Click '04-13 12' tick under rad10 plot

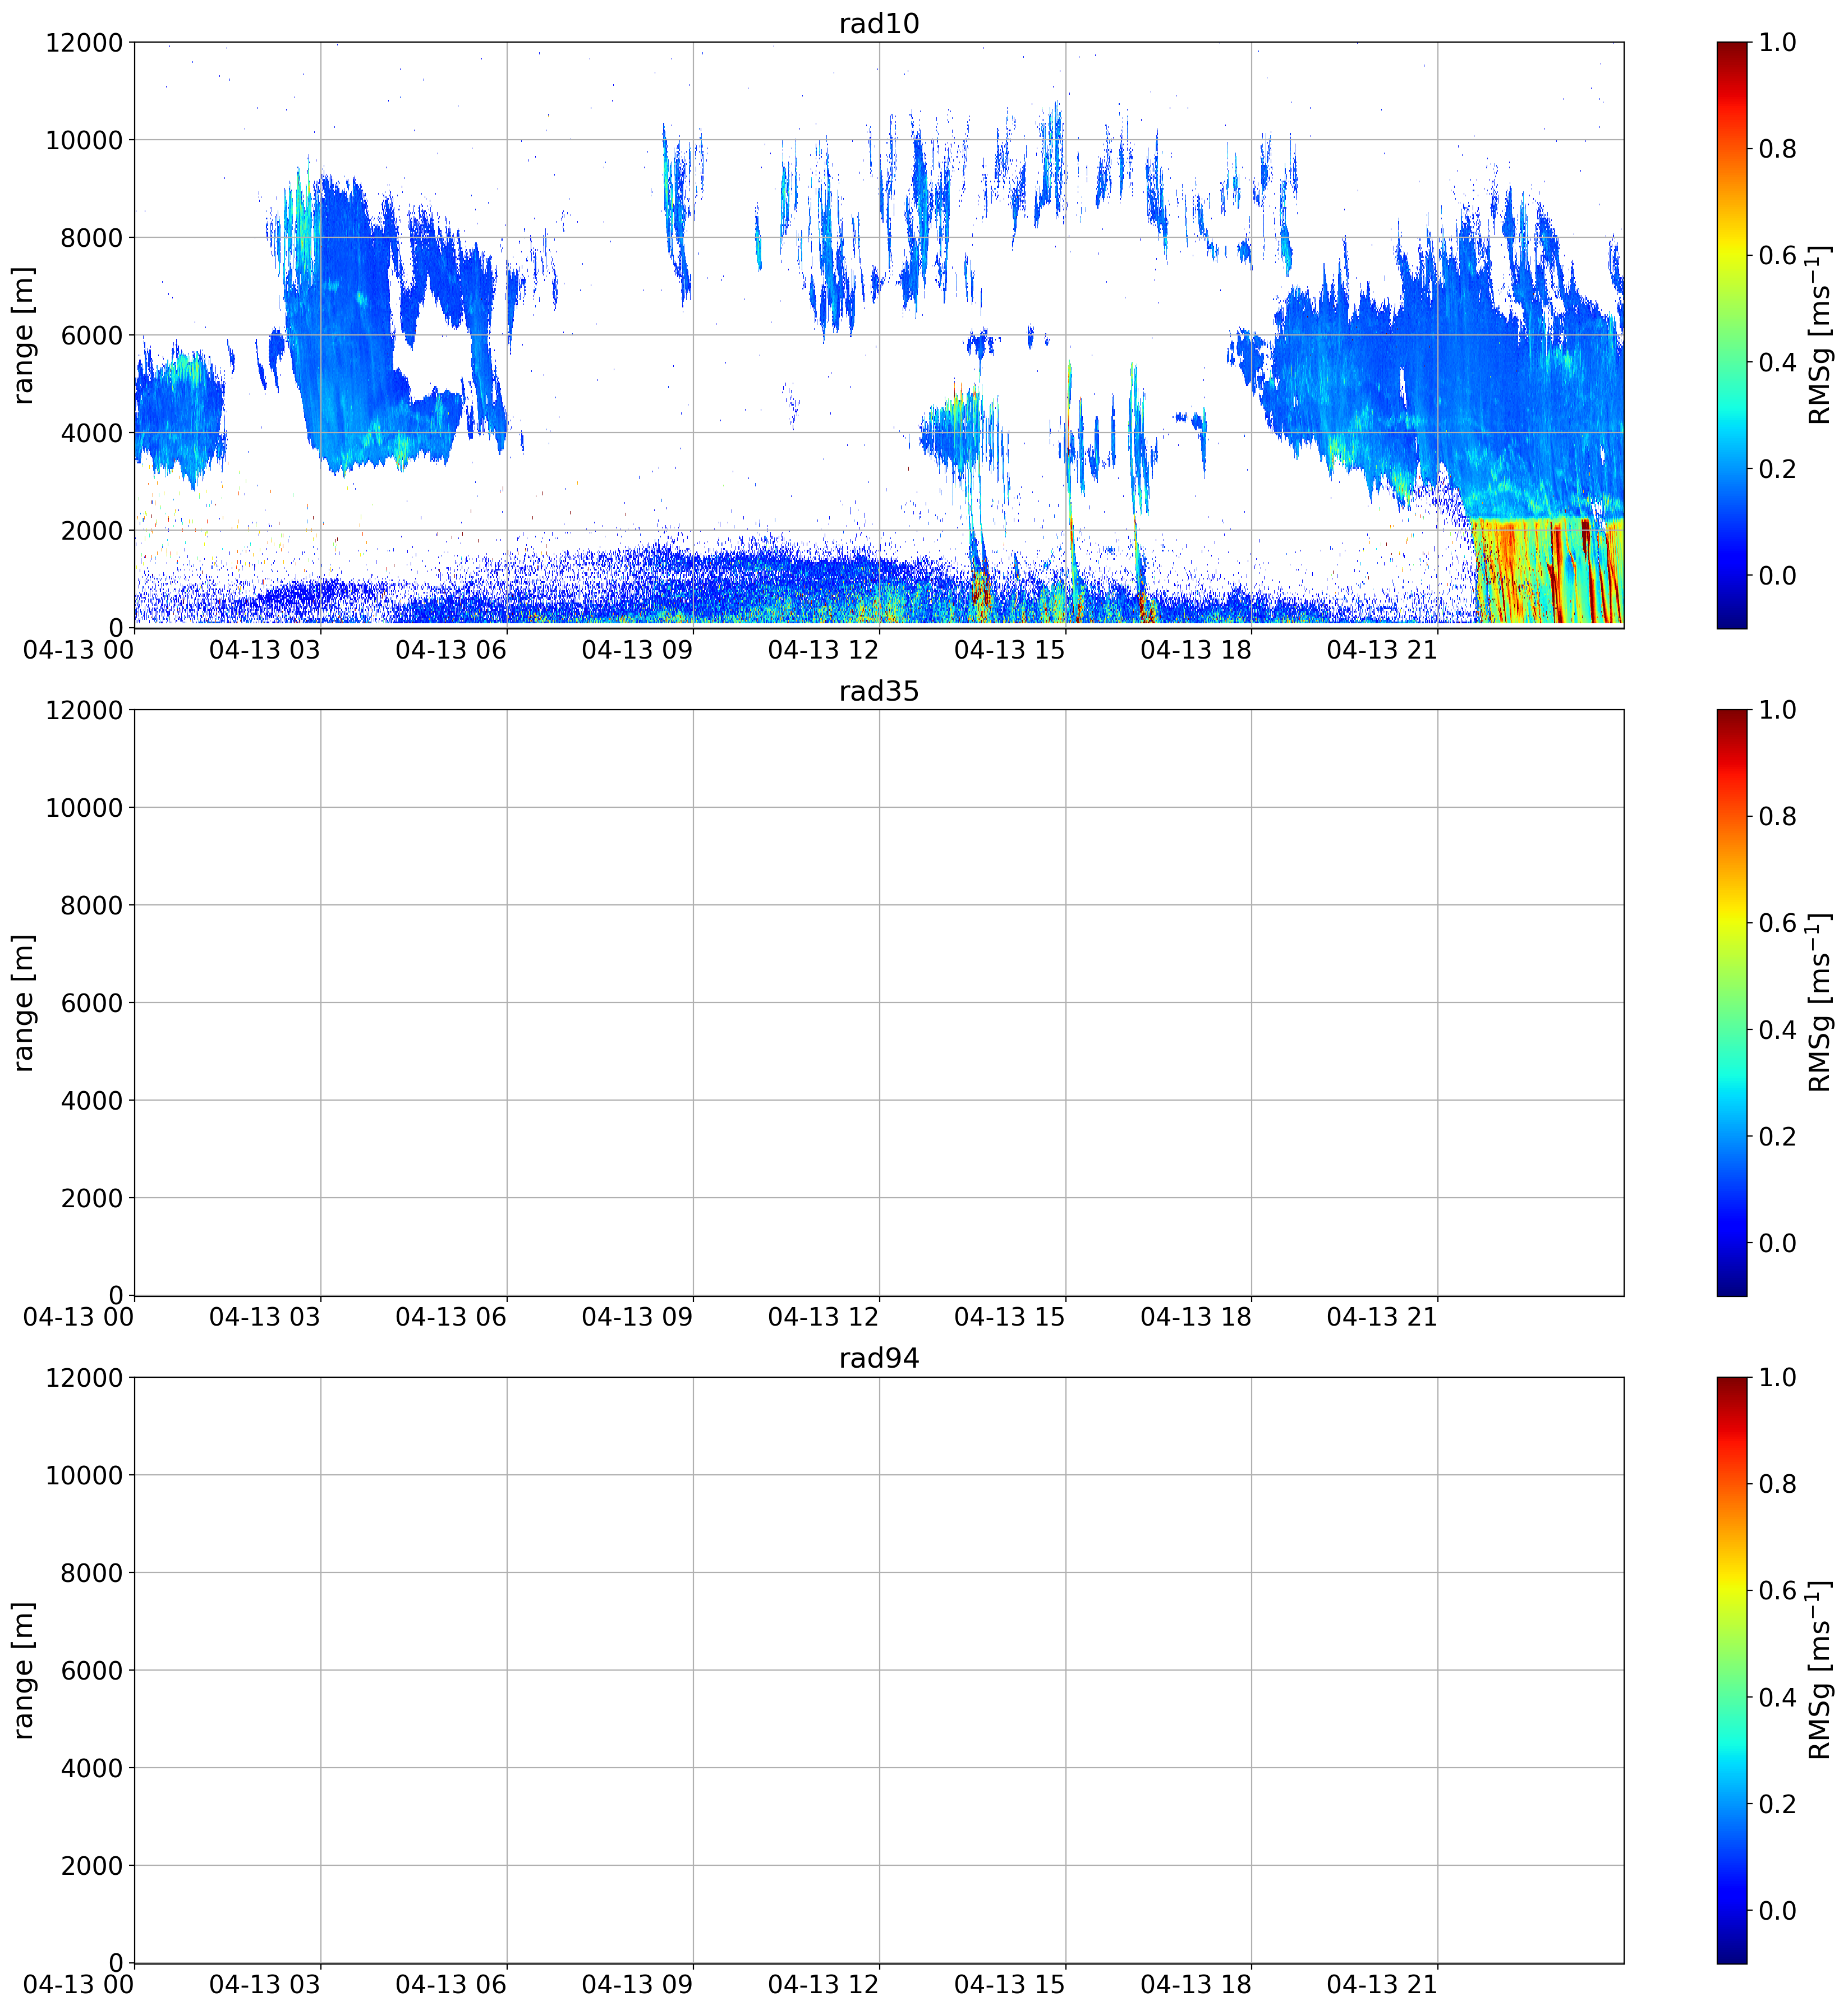click(823, 650)
